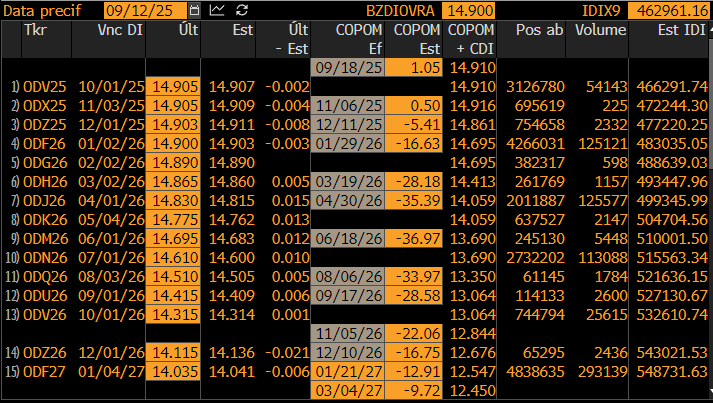Edit the Data precif date field
This screenshot has height=403, width=713.
(145, 10)
